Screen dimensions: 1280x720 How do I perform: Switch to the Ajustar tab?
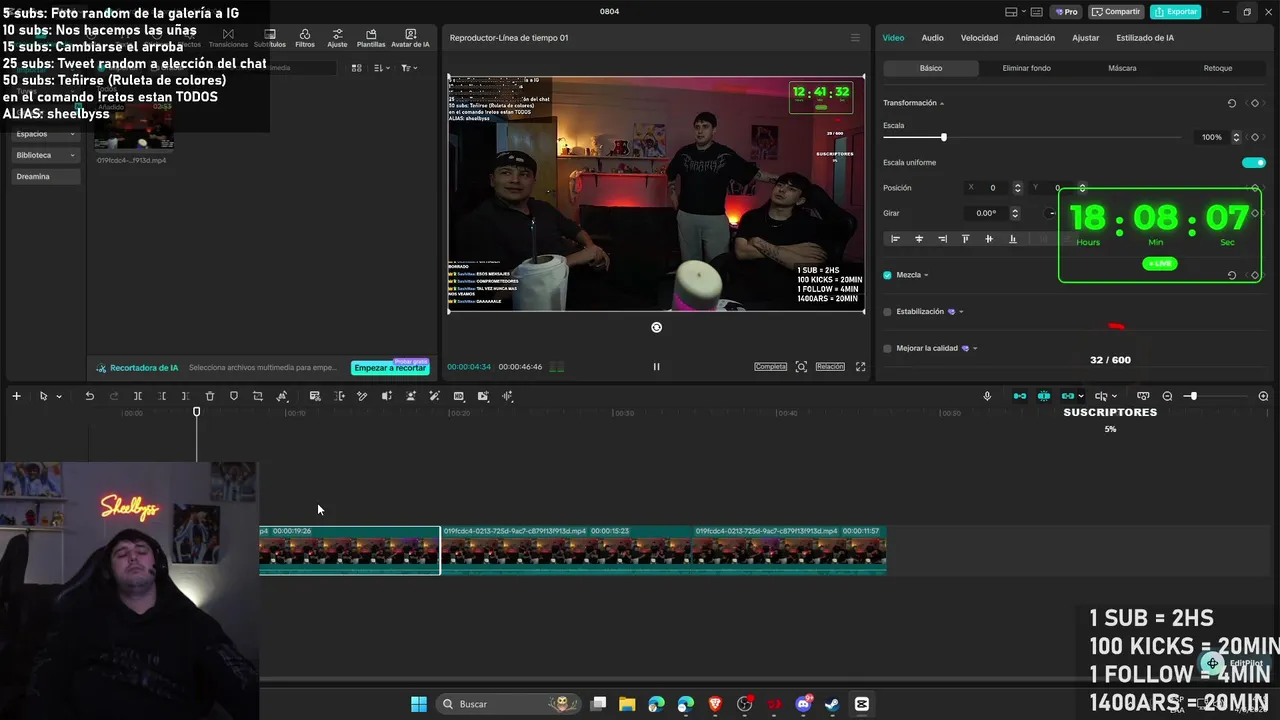(x=1085, y=38)
